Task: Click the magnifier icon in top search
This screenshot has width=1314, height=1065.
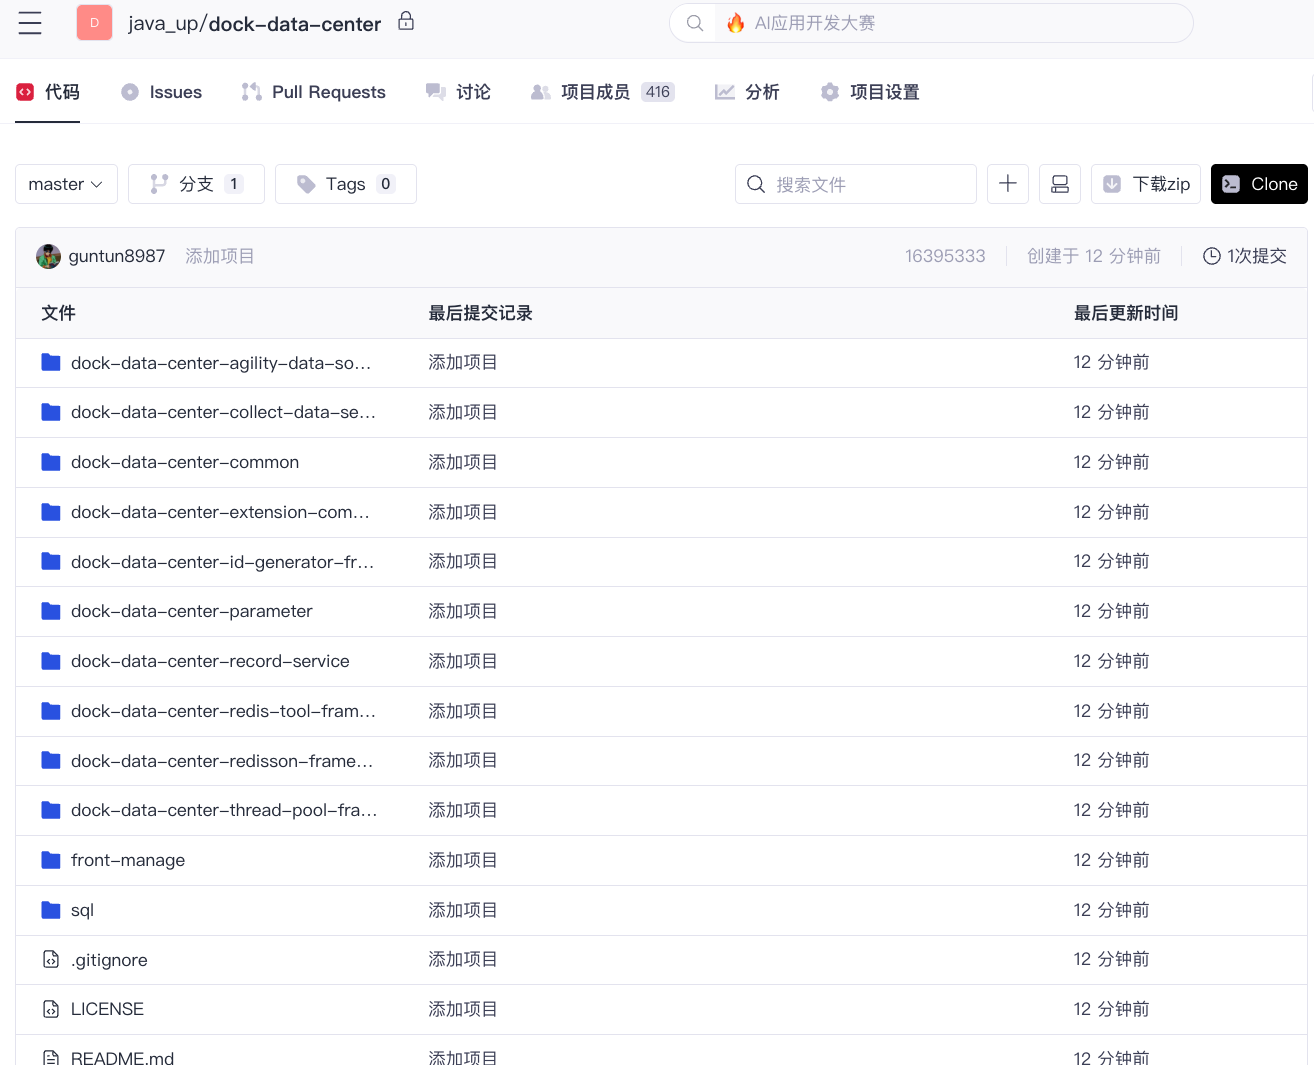Action: pyautogui.click(x=695, y=23)
